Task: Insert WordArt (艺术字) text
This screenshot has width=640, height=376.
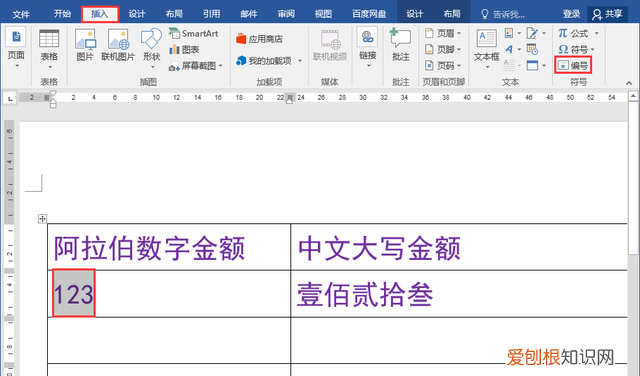Action: pyautogui.click(x=509, y=49)
